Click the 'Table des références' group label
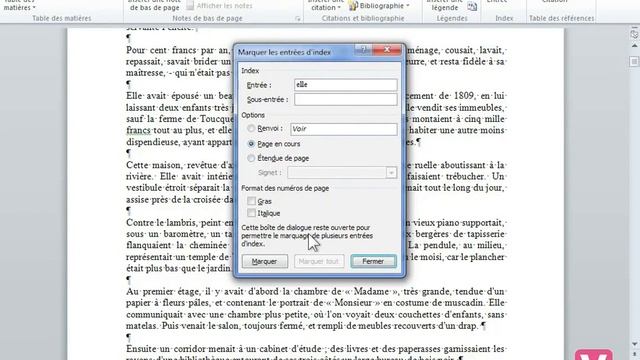Viewport: 640px width, 360px height. click(561, 18)
